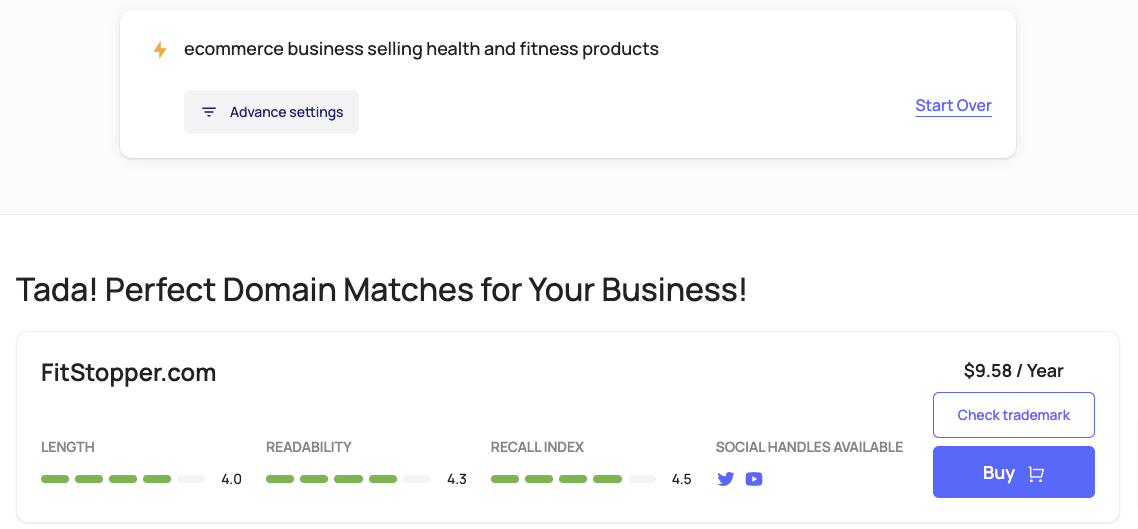This screenshot has height=529, width=1138.
Task: Click the LENGTH label
Action: (68, 447)
